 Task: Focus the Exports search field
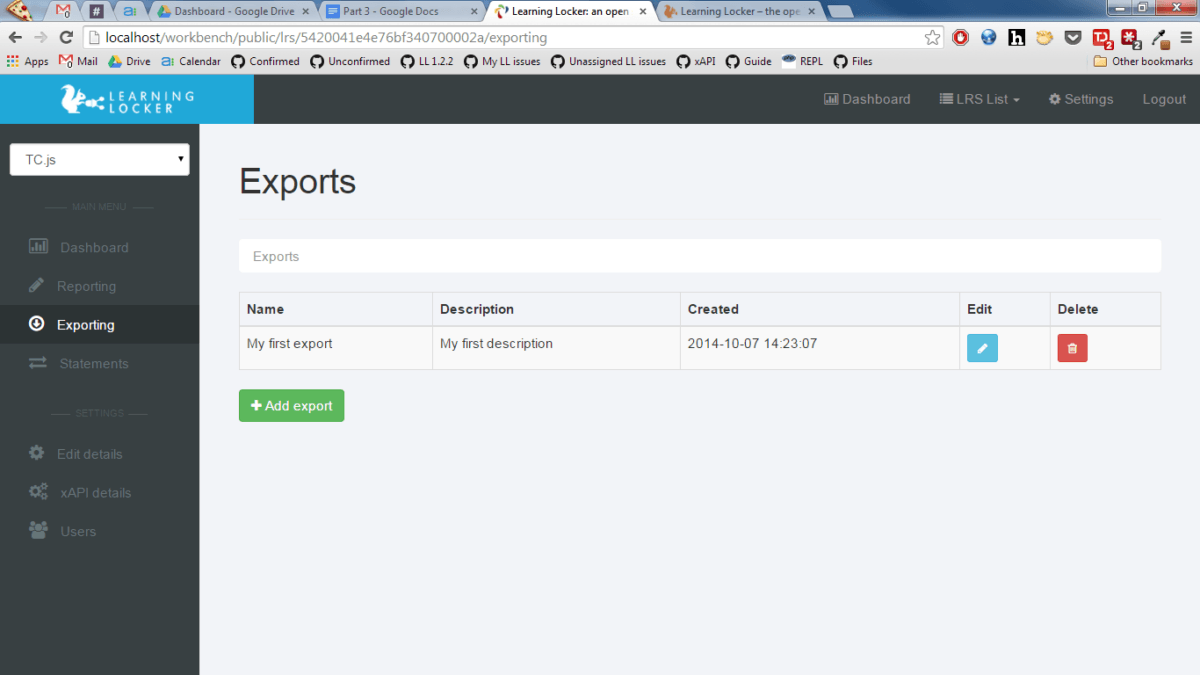pos(700,256)
